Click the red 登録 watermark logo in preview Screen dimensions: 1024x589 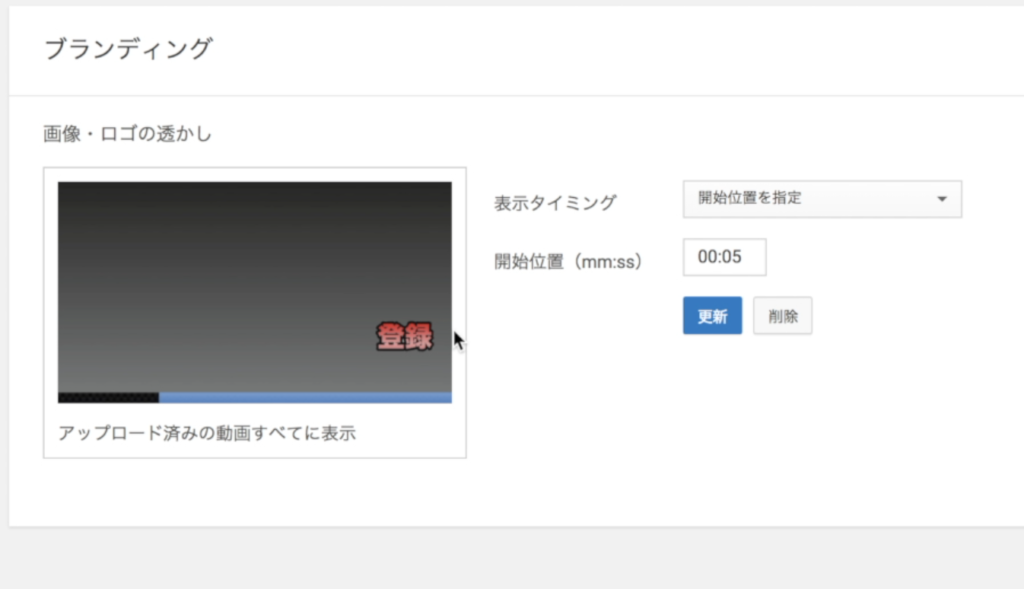(405, 336)
